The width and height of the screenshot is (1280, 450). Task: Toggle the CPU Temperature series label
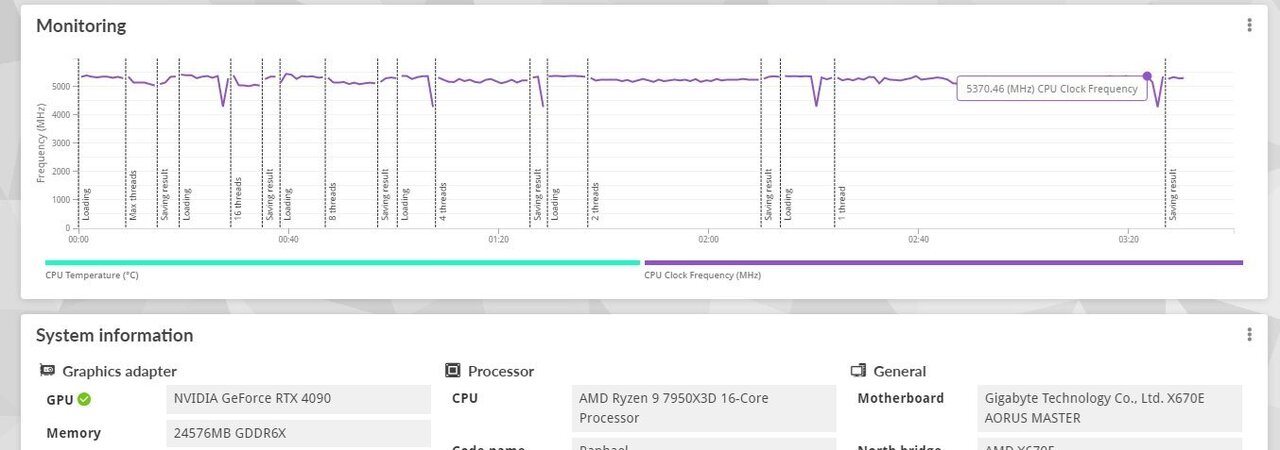click(92, 275)
